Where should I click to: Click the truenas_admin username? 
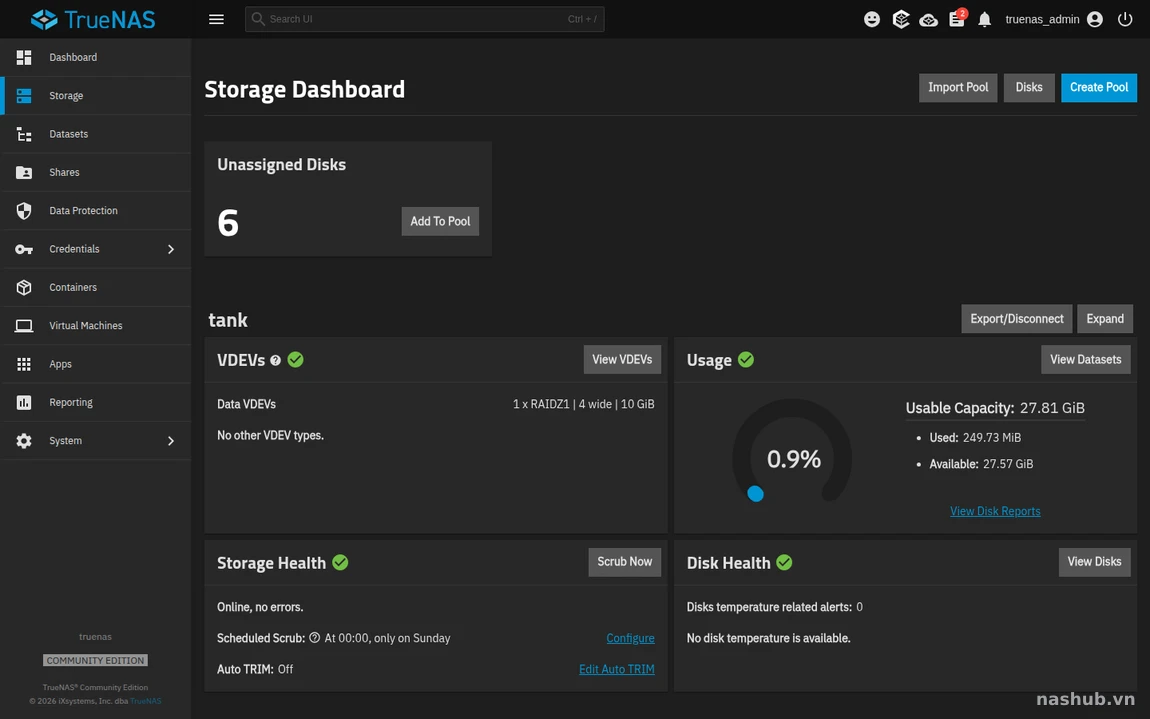[1042, 19]
